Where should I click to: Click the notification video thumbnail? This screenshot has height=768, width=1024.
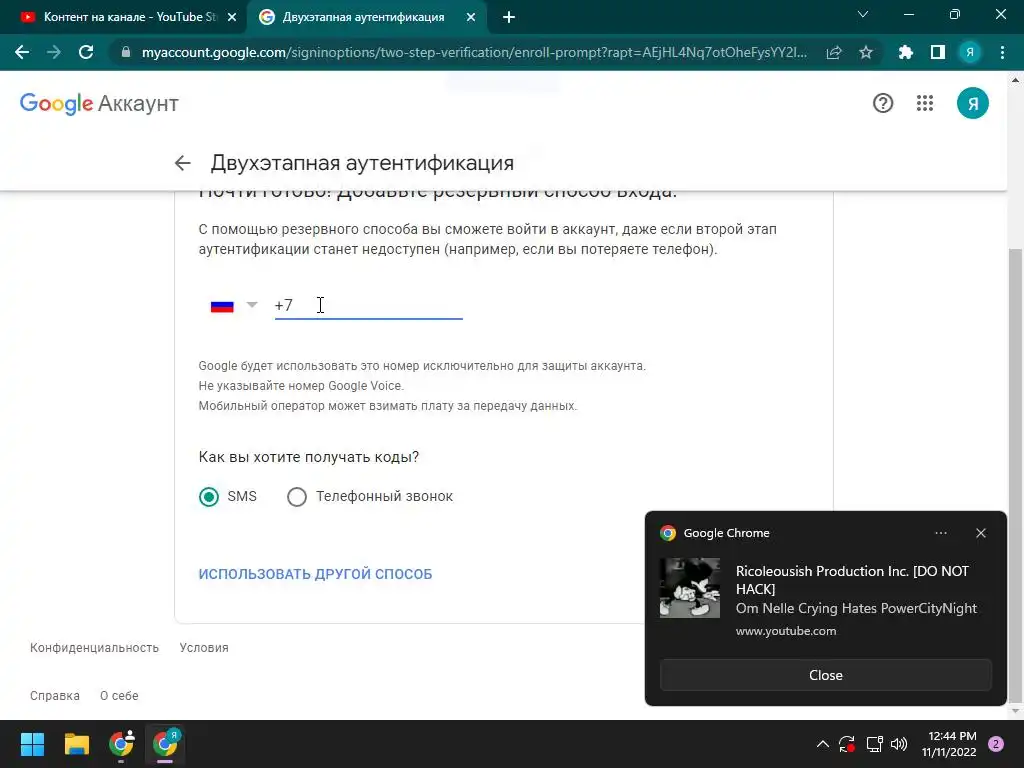(690, 588)
